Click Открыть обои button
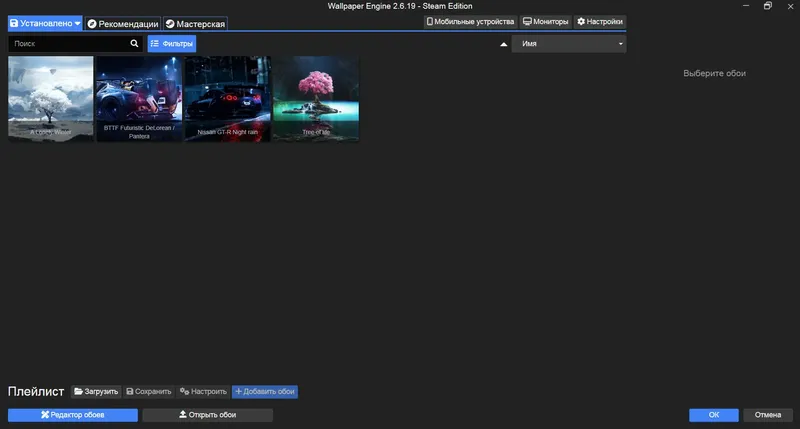Viewport: 800px width, 429px height. click(x=208, y=415)
